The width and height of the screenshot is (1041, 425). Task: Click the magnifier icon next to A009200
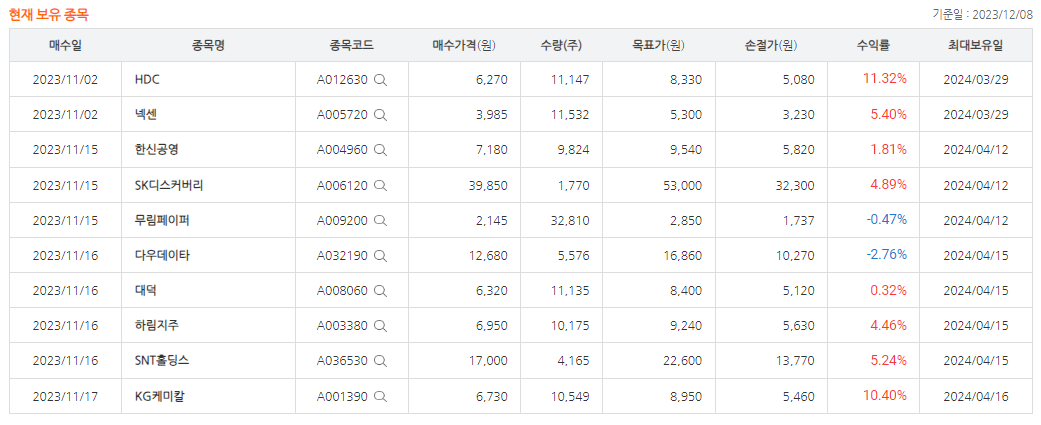[x=380, y=220]
